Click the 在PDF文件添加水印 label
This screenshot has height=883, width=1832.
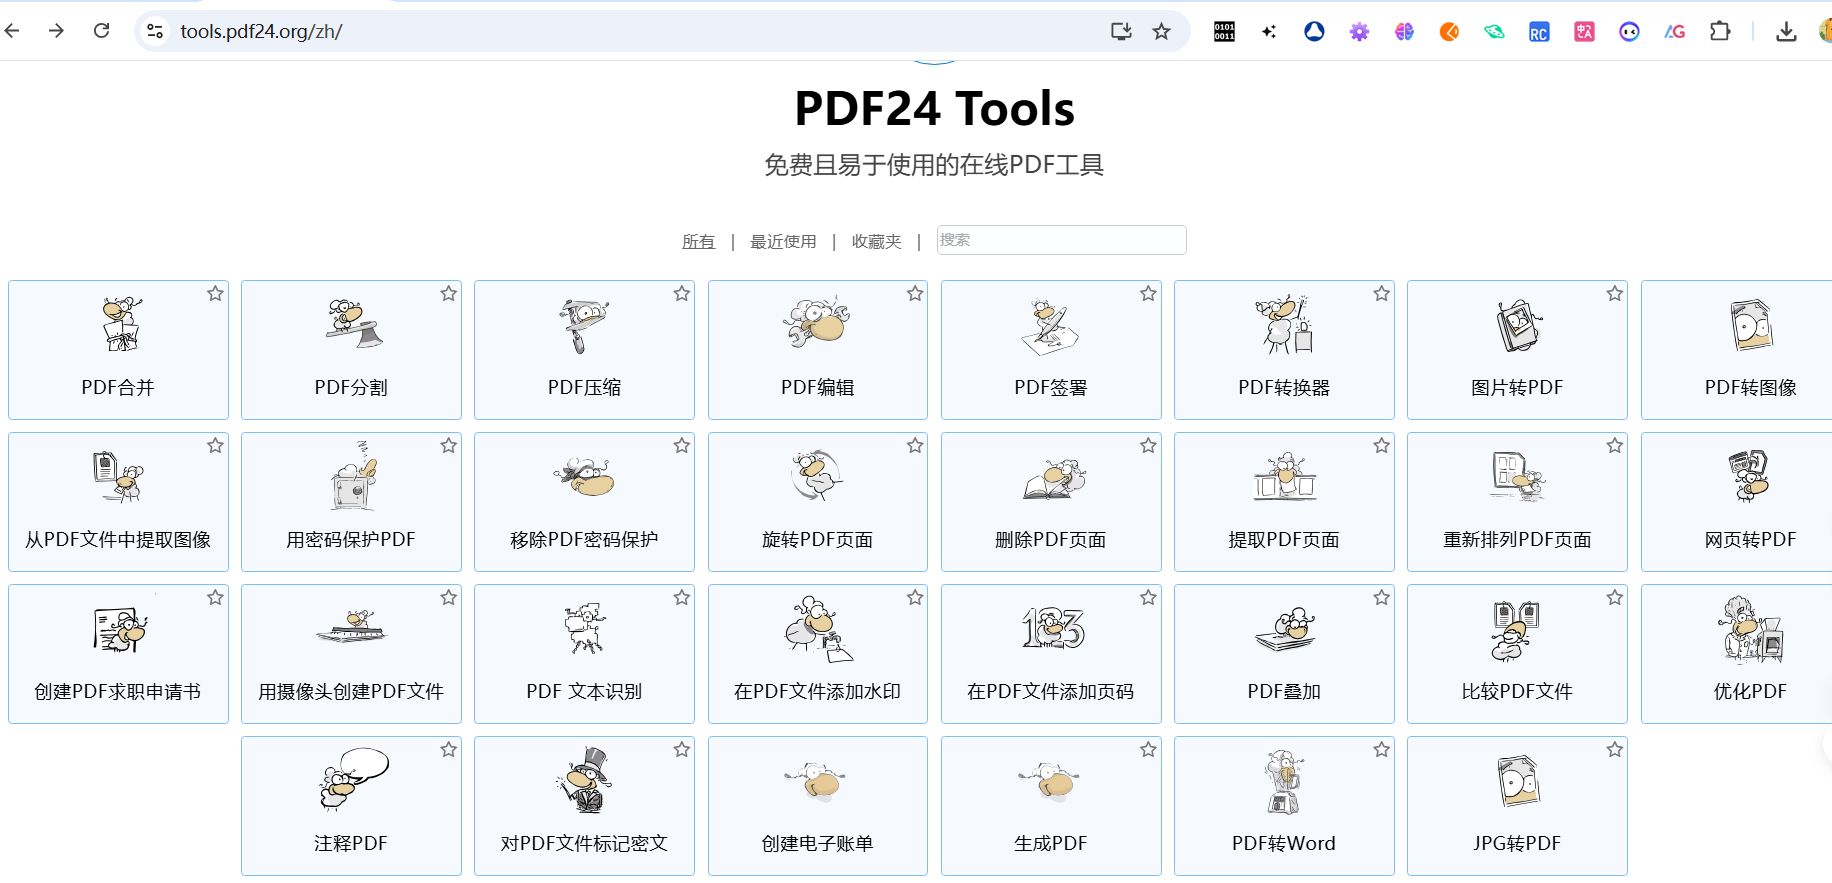pos(817,692)
